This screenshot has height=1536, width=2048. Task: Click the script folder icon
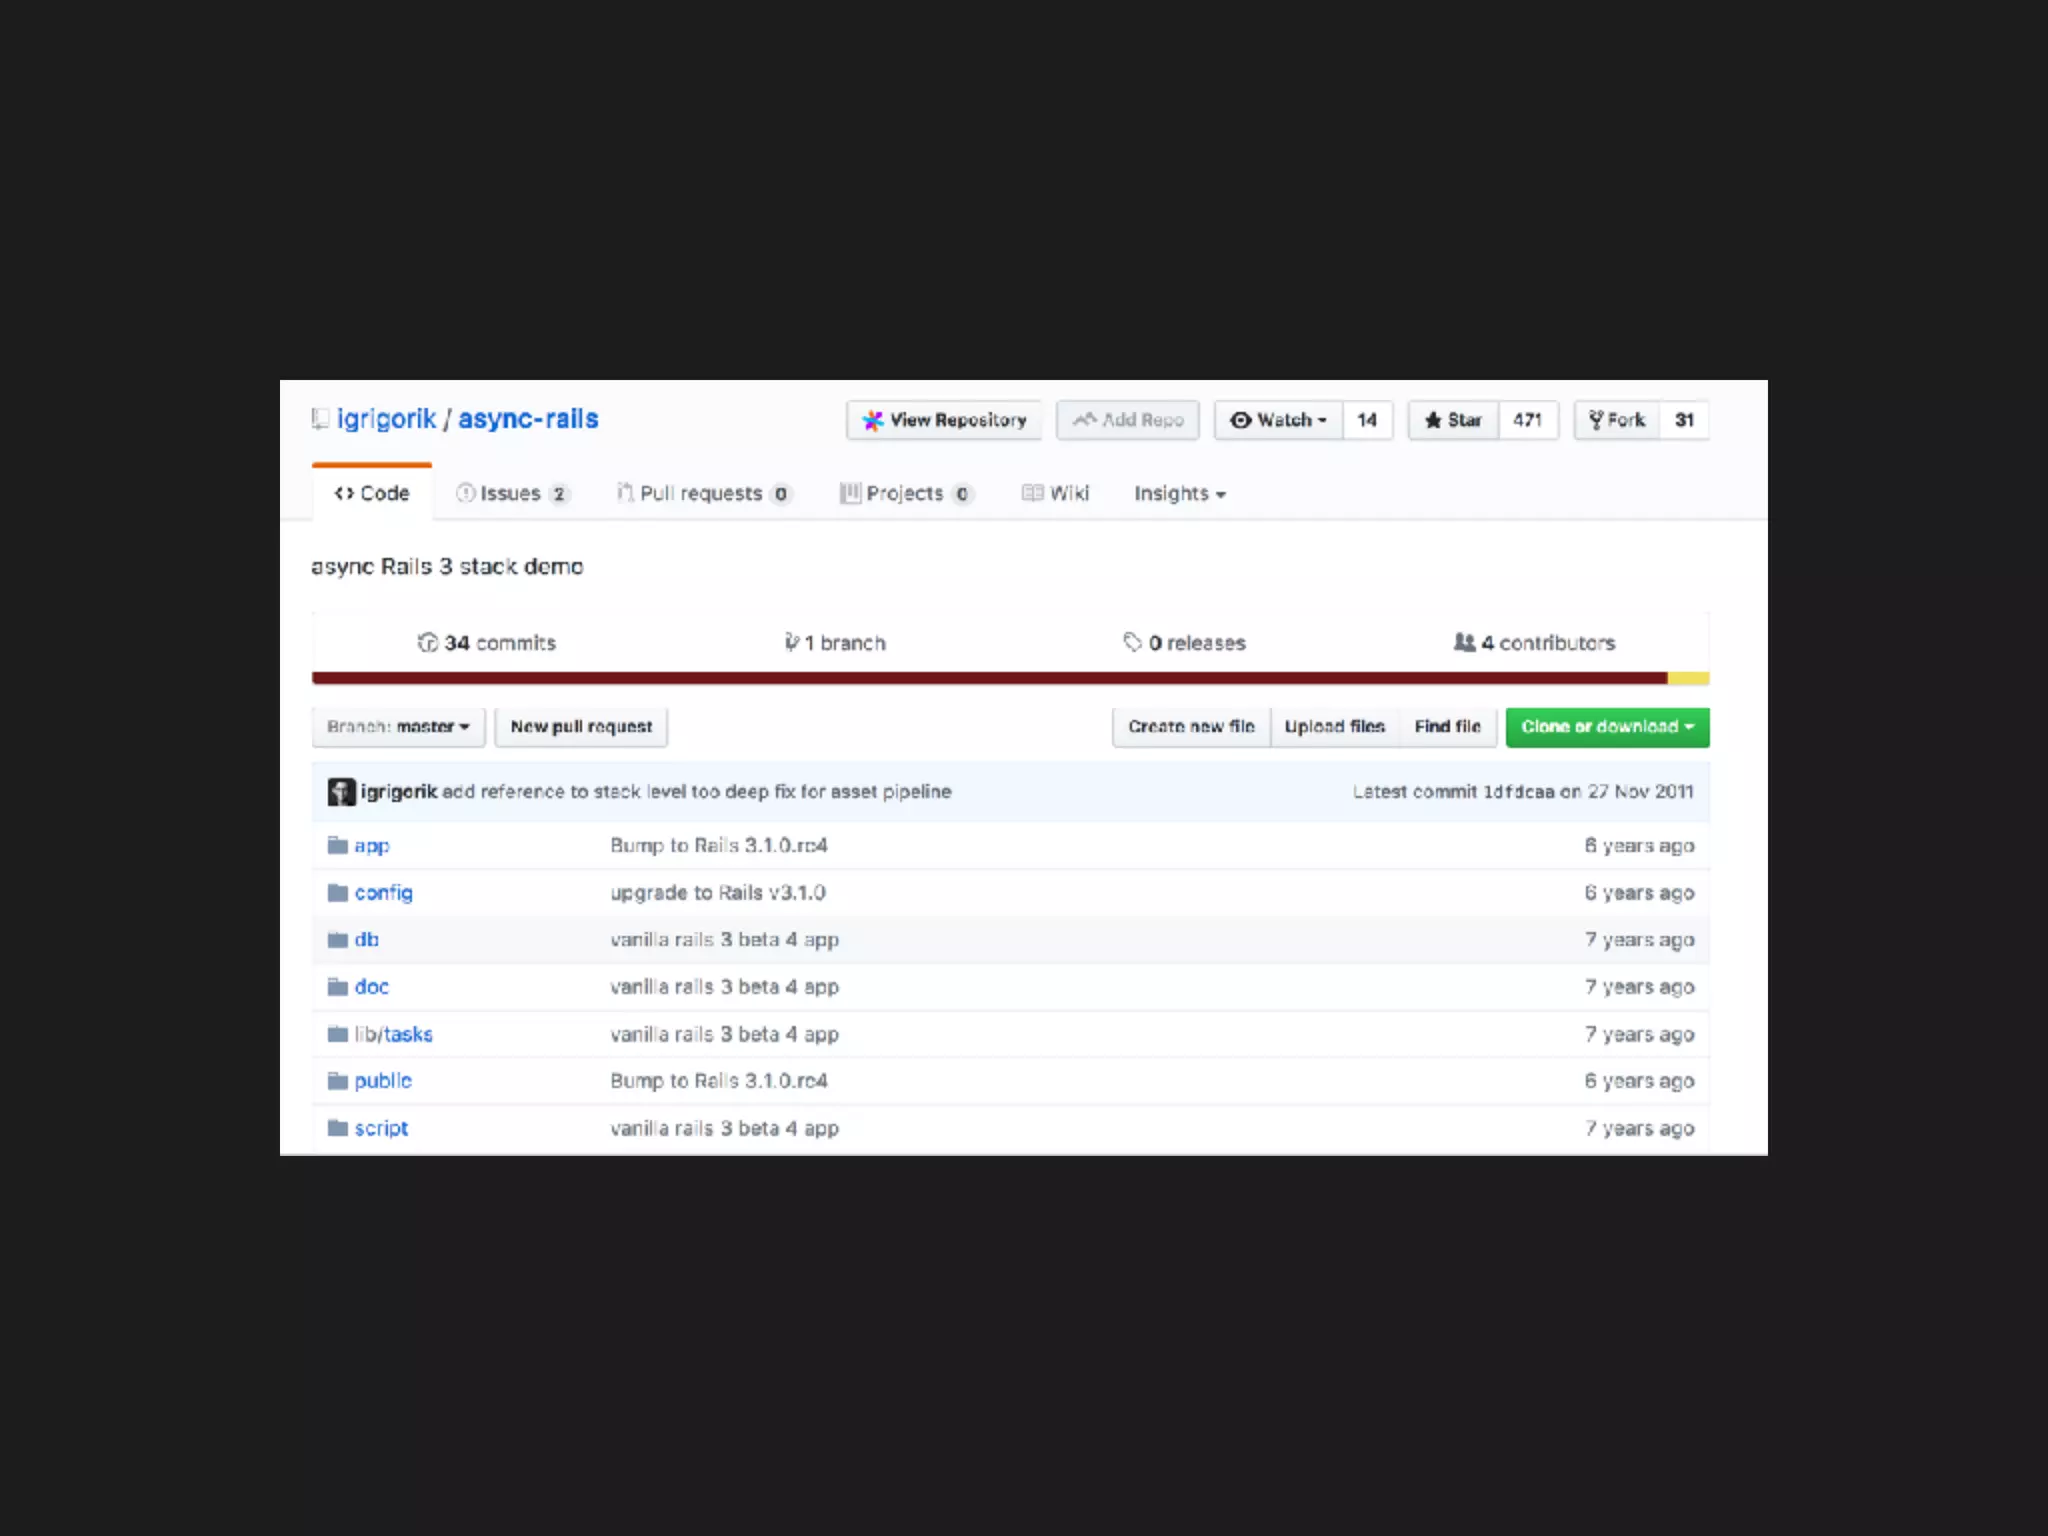[337, 1128]
